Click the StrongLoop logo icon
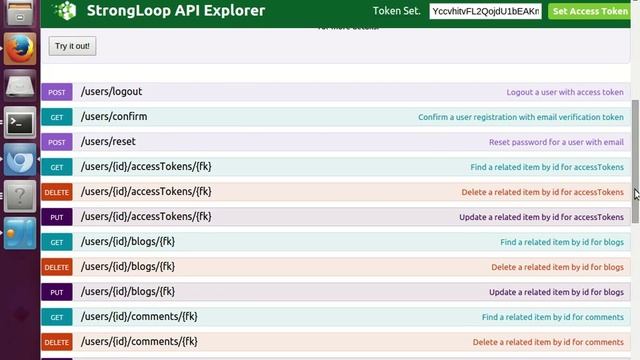This screenshot has height=360, width=640. click(x=65, y=11)
